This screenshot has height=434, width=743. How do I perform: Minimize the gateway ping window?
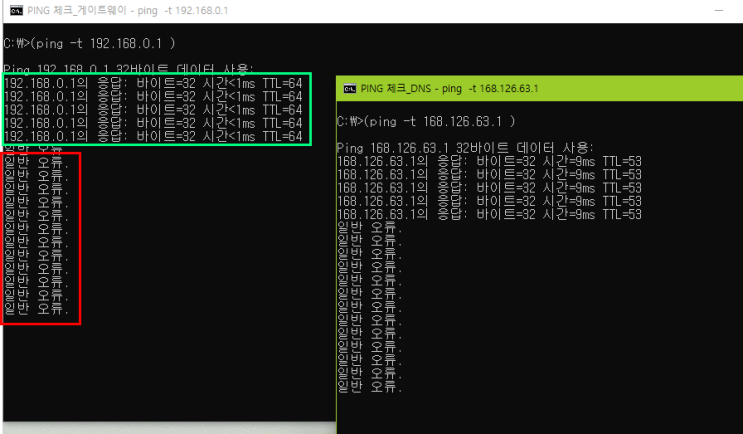coord(719,10)
